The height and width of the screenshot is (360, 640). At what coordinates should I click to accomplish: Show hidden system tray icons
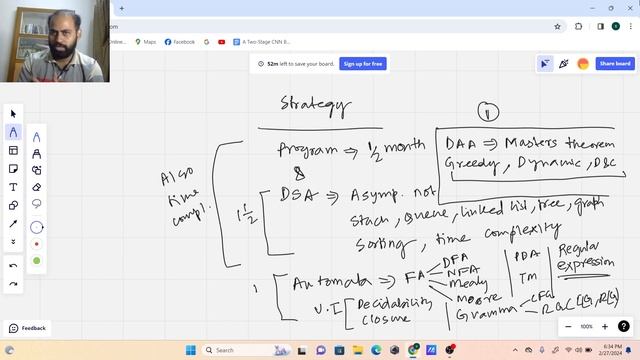pyautogui.click(x=515, y=350)
